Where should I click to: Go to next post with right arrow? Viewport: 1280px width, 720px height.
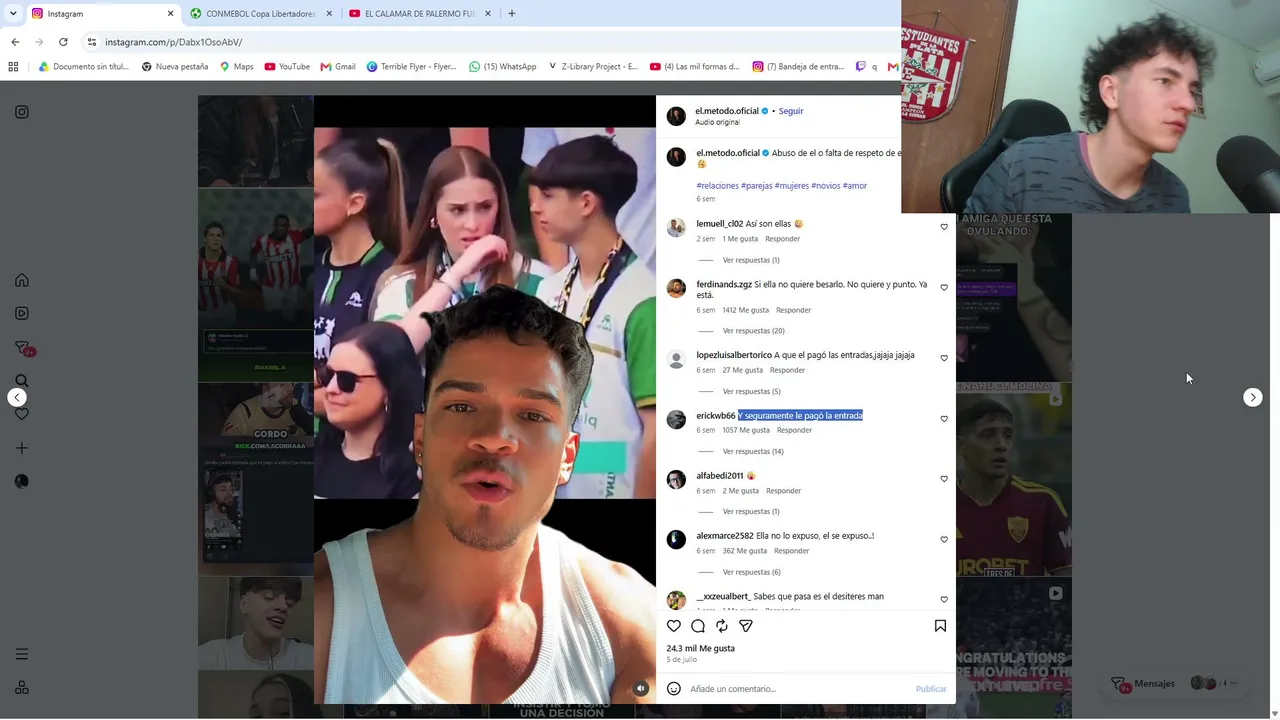point(1253,398)
